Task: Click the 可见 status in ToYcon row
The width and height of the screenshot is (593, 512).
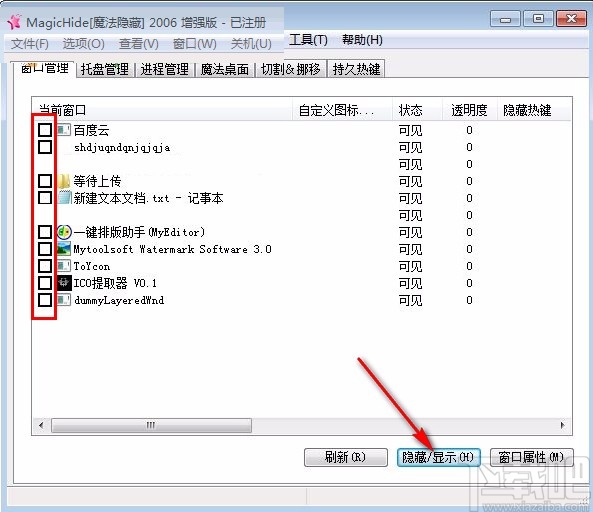Action: [410, 266]
